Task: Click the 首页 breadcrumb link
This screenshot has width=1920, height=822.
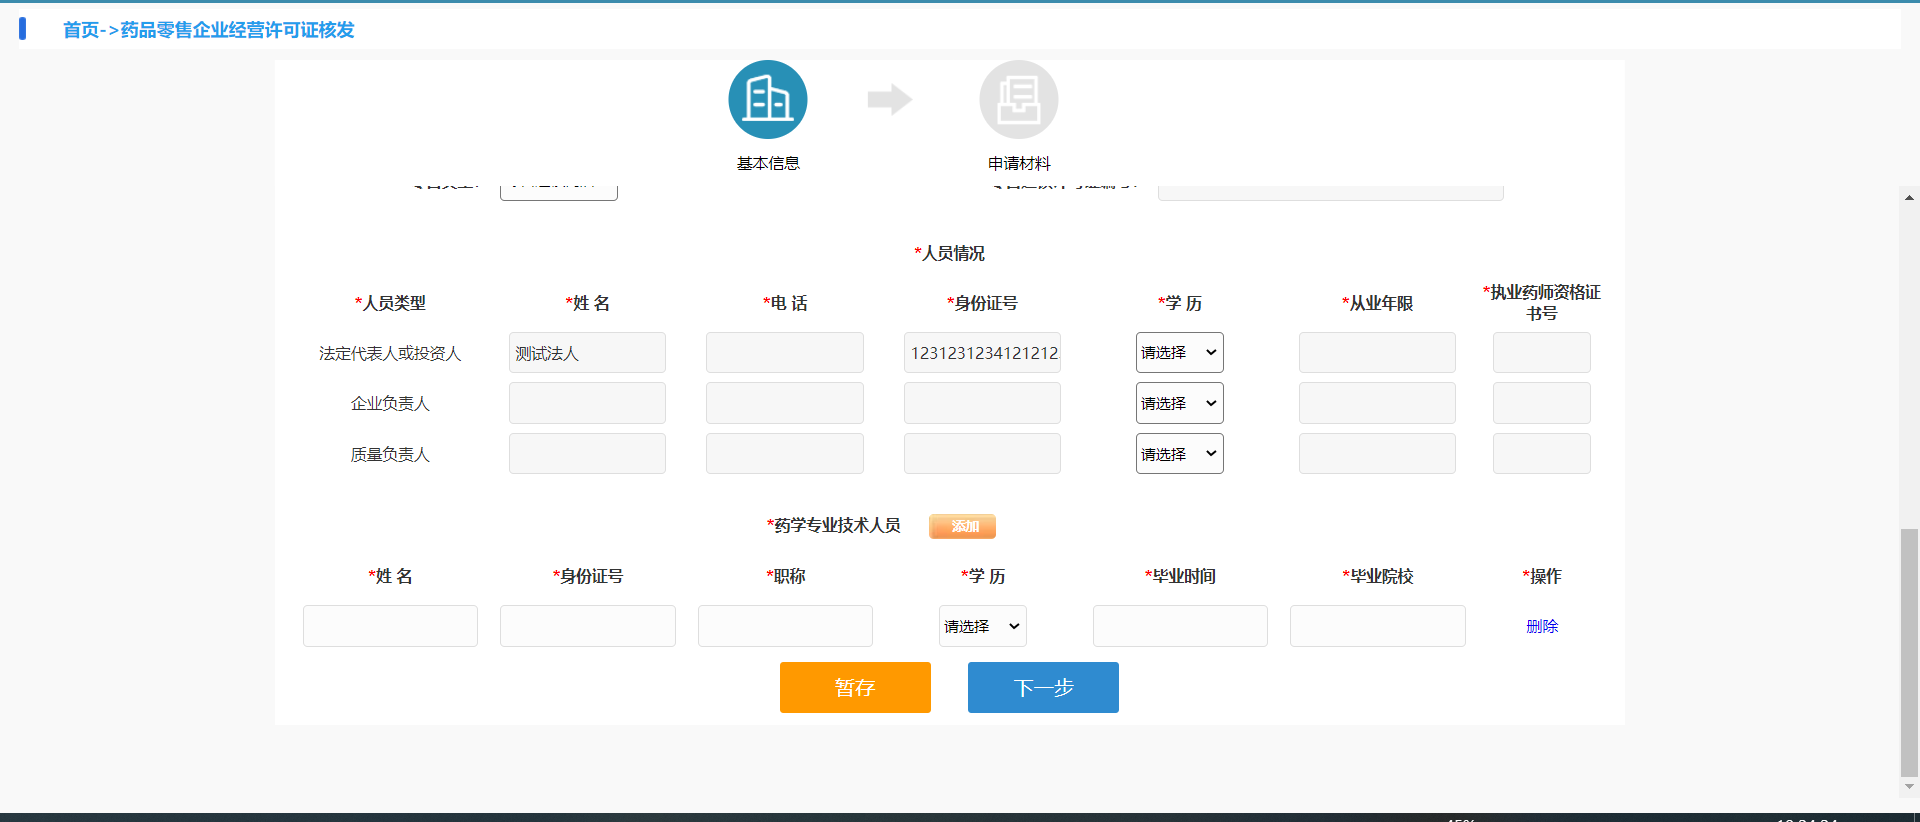Action: coord(81,30)
